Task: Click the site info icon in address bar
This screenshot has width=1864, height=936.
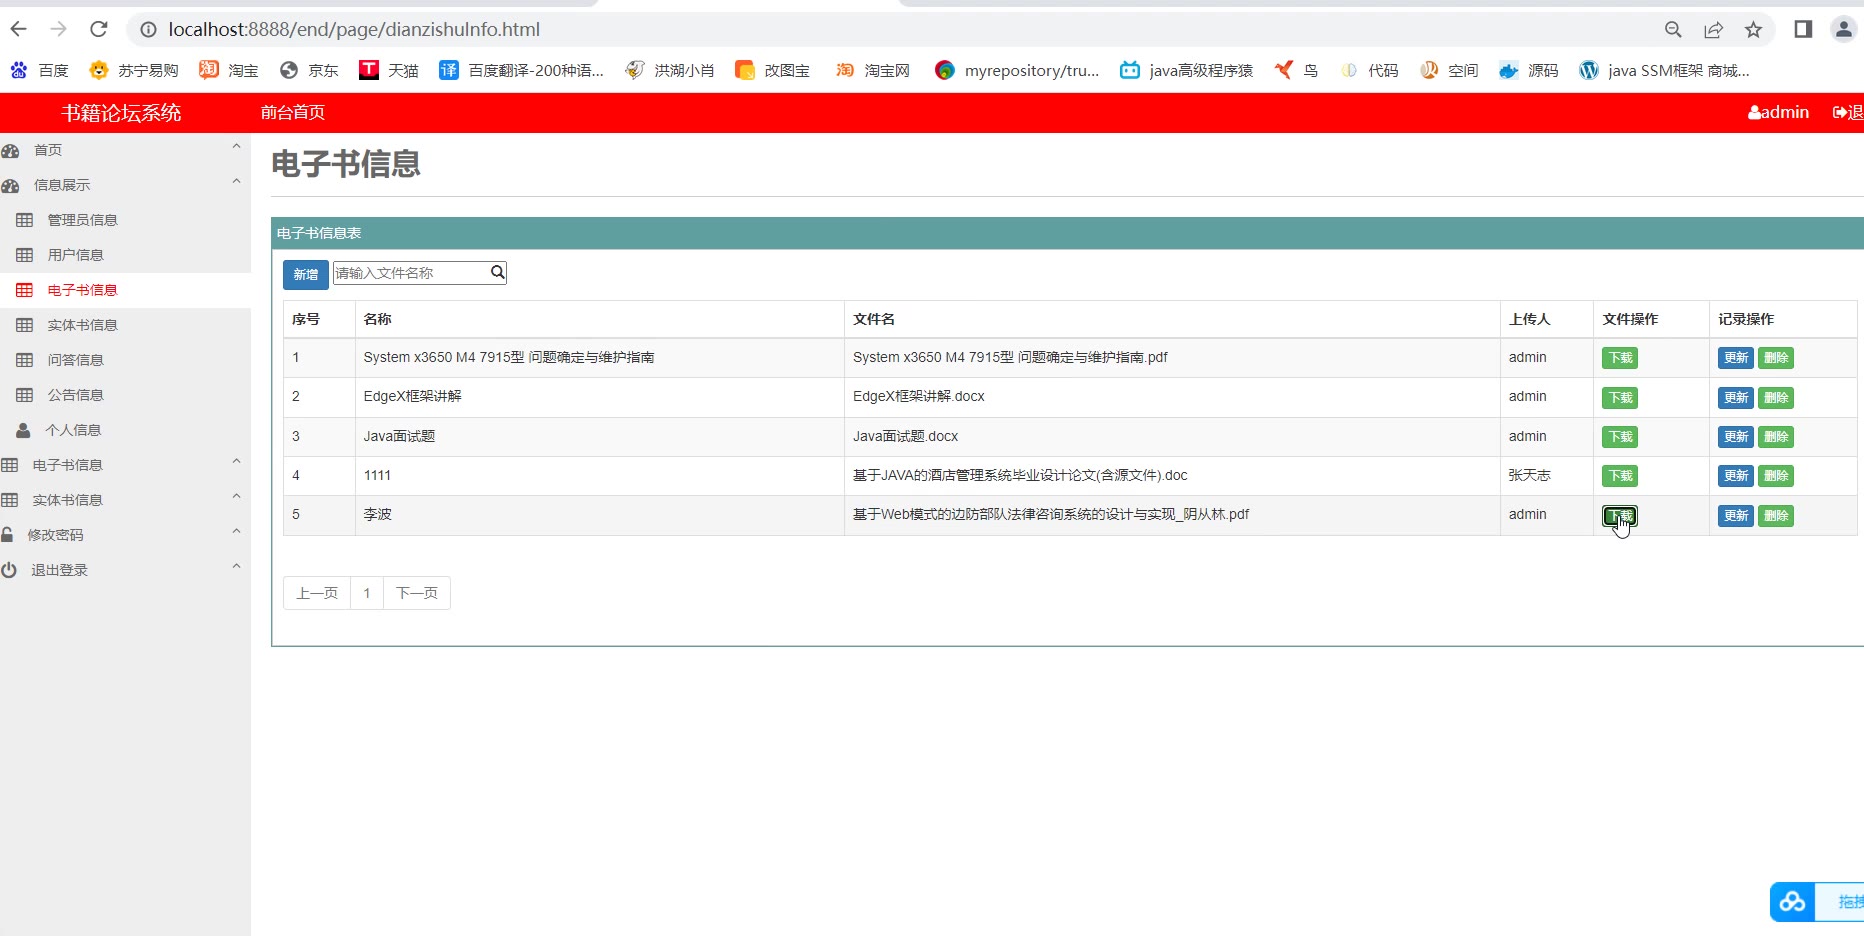Action: pyautogui.click(x=148, y=30)
